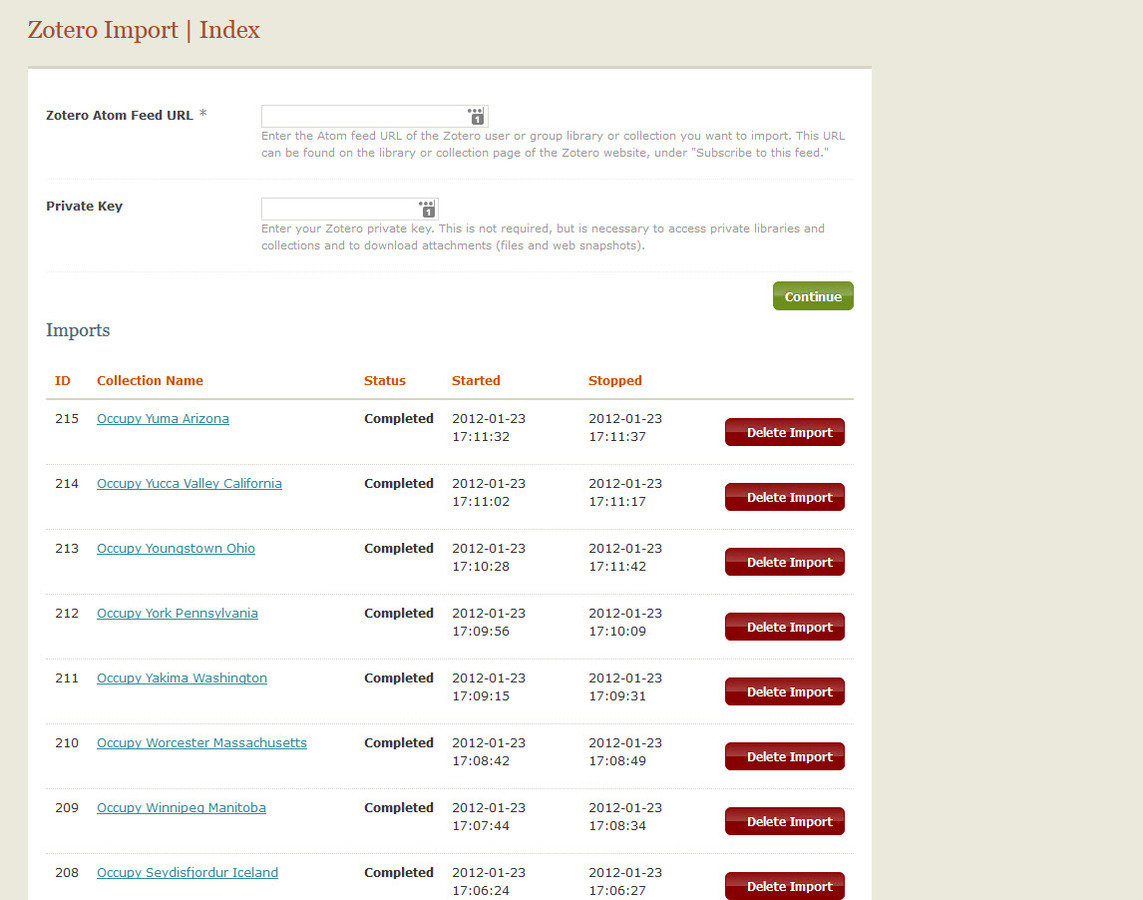Focus the Private Key input field
The width and height of the screenshot is (1143, 900).
(x=350, y=208)
